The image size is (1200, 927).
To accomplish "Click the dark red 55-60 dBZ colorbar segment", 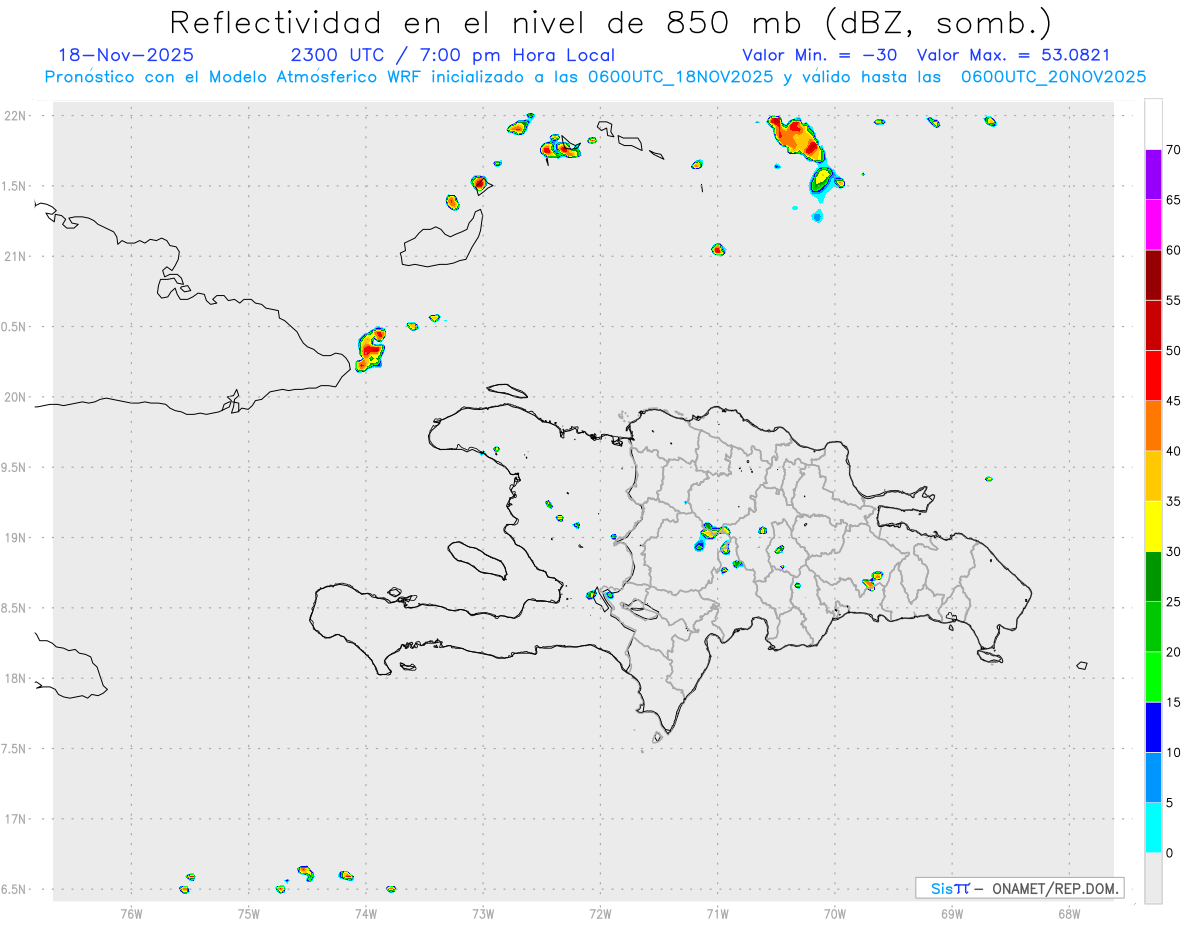I will tap(1153, 275).
